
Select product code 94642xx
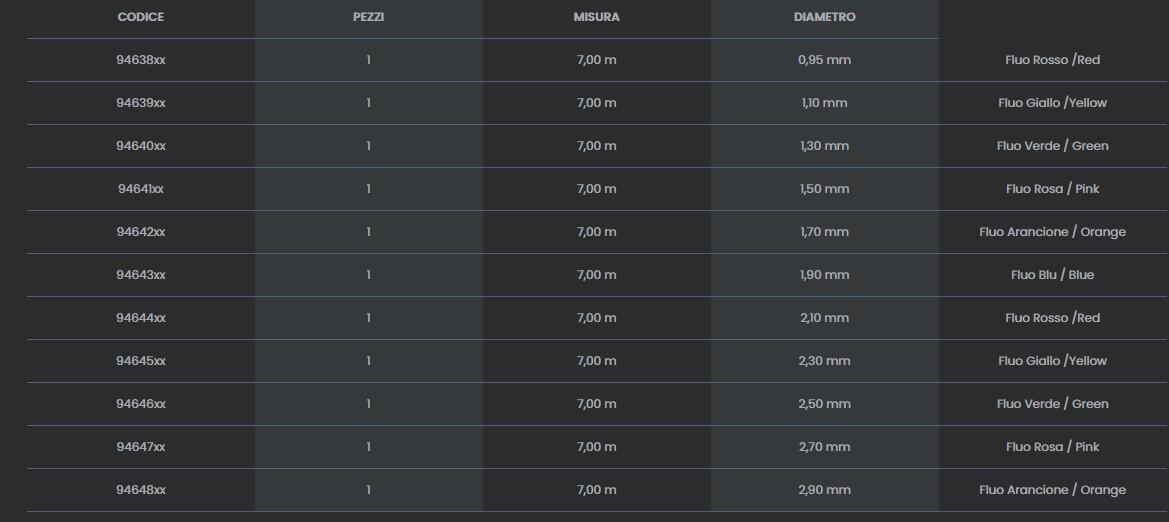[x=140, y=232]
